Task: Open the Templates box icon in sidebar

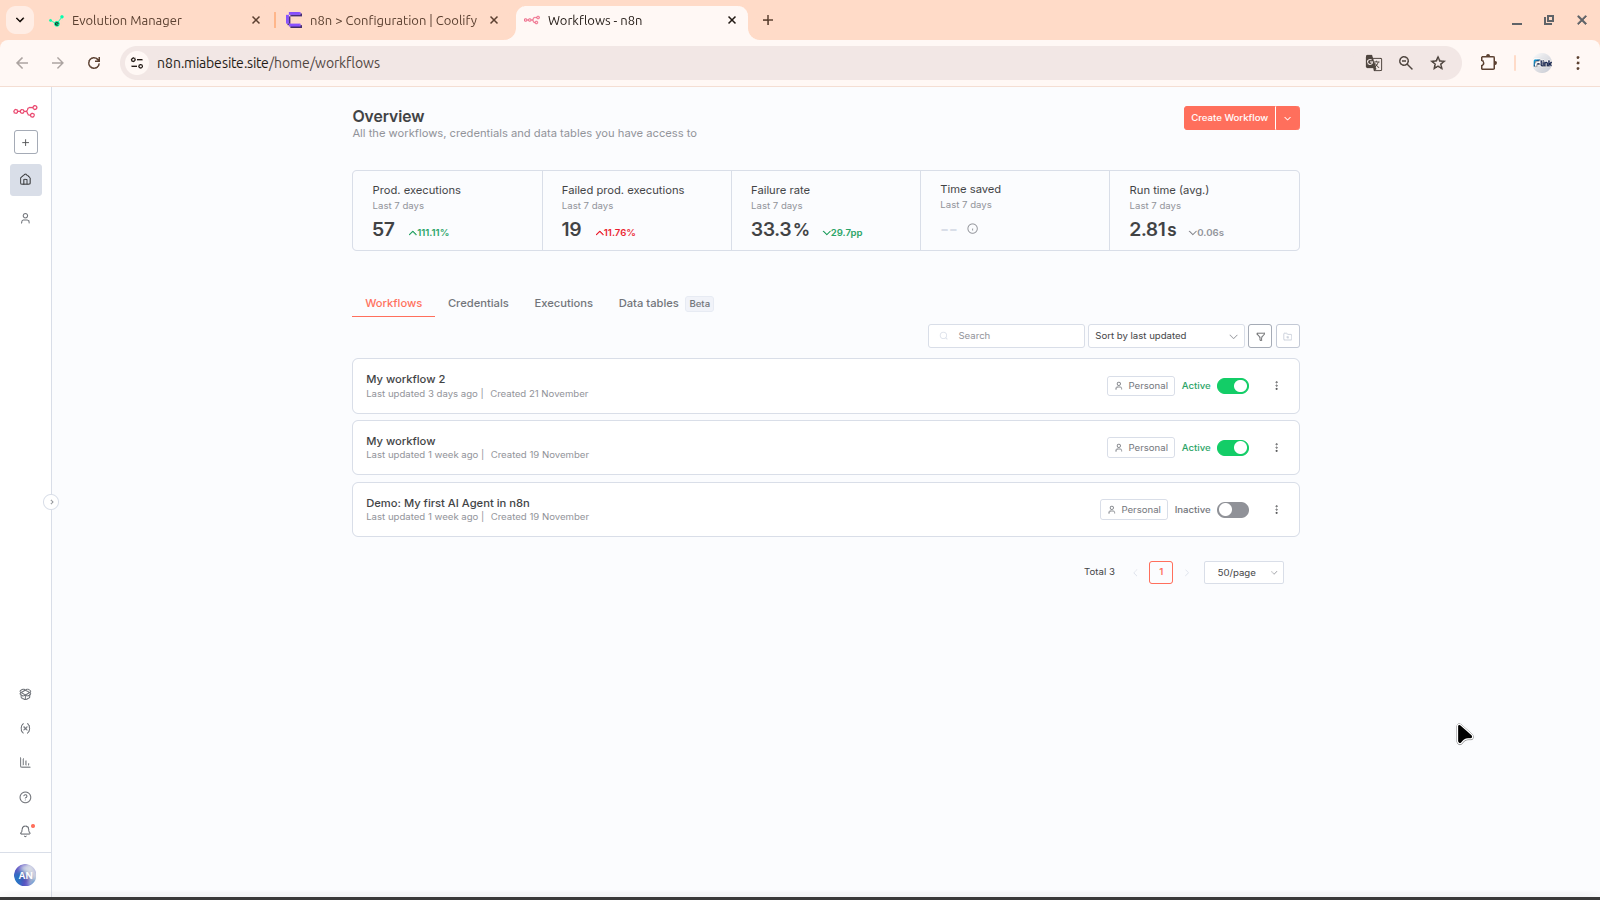Action: [x=25, y=694]
